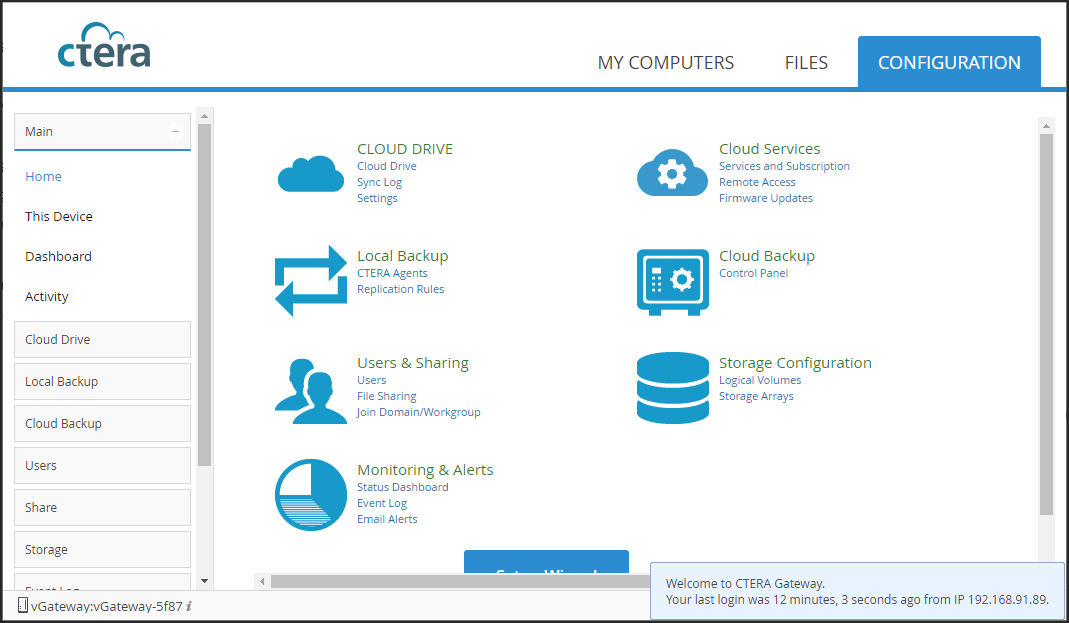1069x623 pixels.
Task: Open the CLOUD DRIVE heading link
Action: click(405, 149)
